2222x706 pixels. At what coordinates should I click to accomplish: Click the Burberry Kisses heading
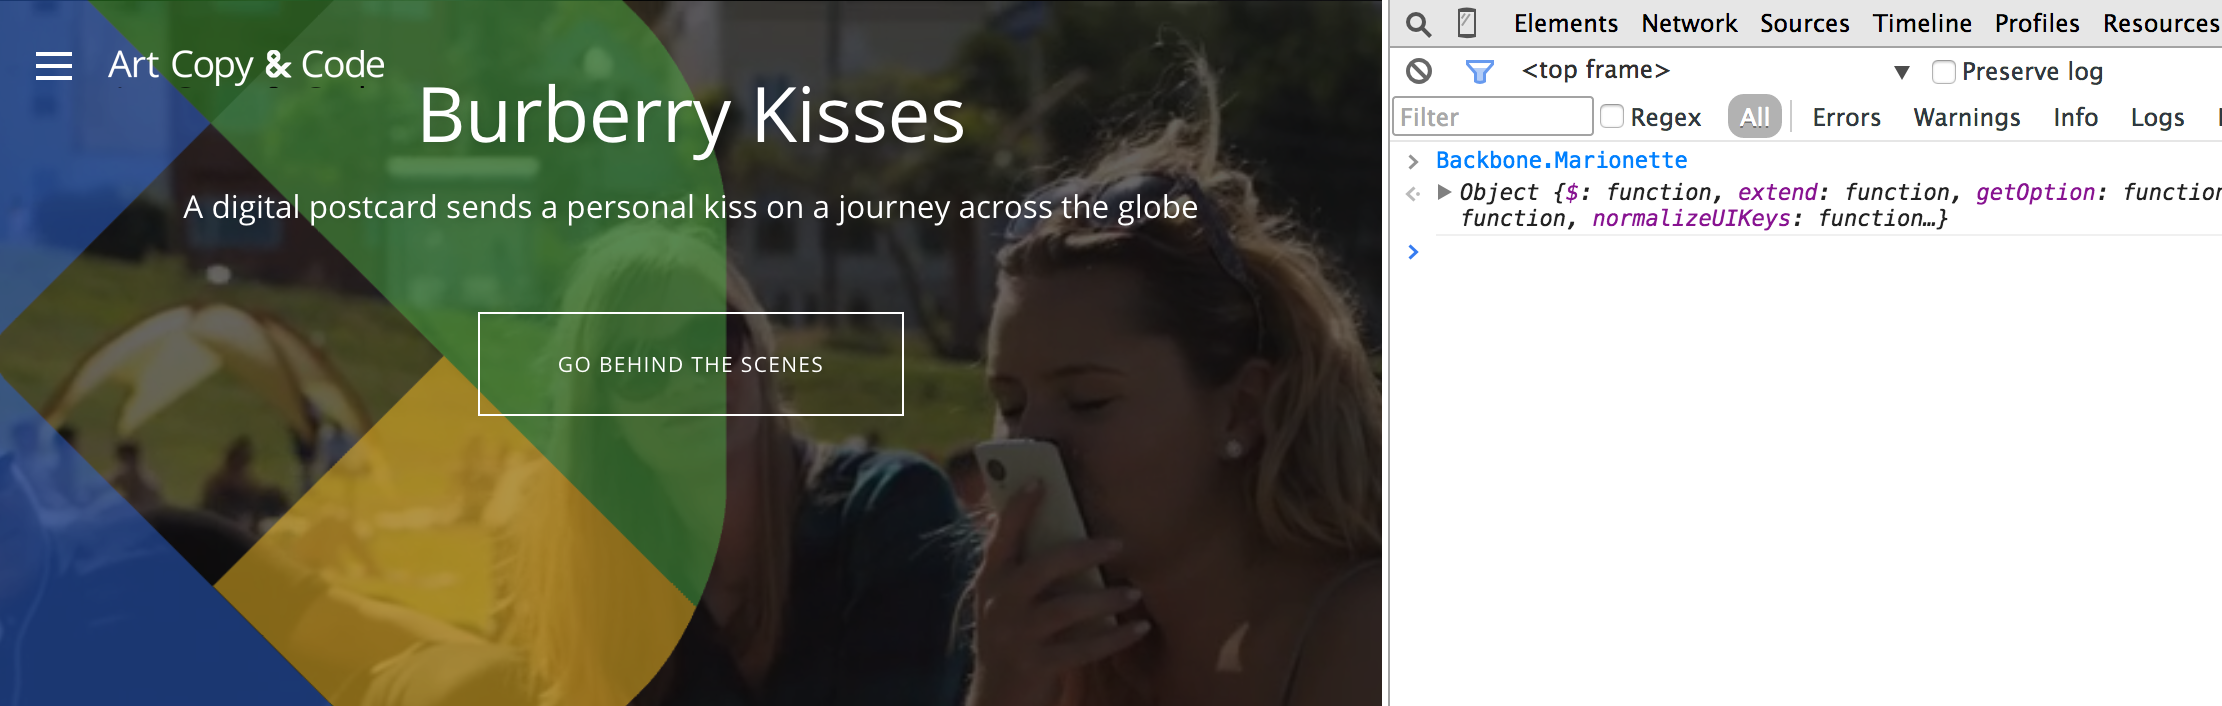tap(691, 117)
